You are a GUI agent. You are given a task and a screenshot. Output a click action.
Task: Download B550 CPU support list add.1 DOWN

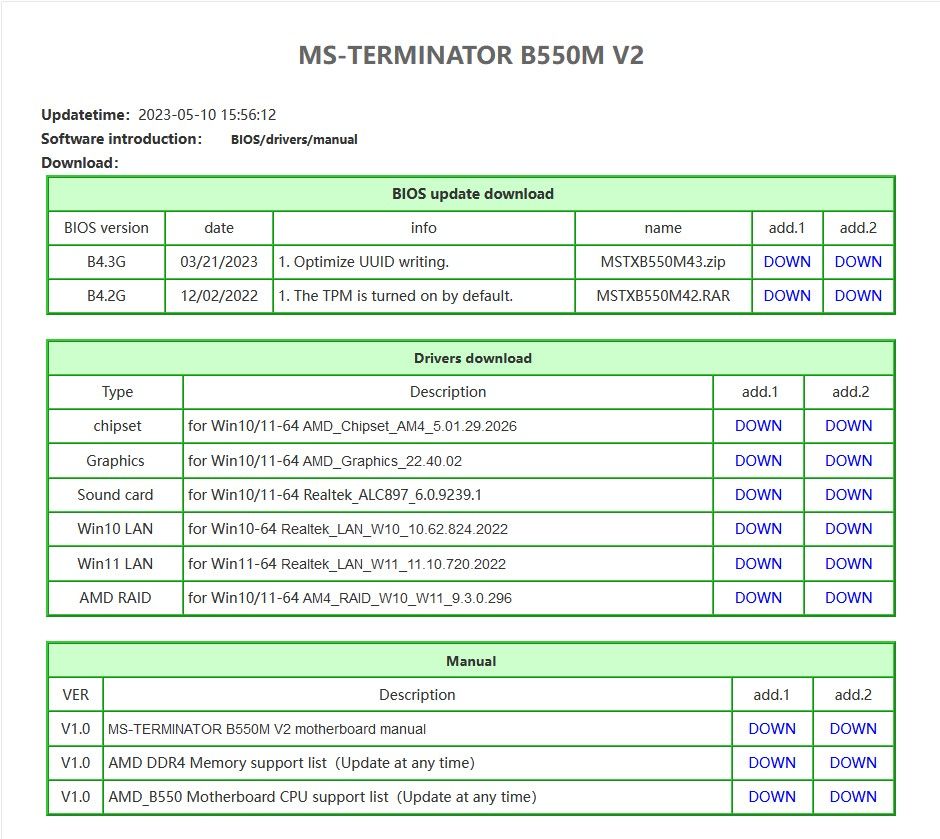[x=772, y=797]
